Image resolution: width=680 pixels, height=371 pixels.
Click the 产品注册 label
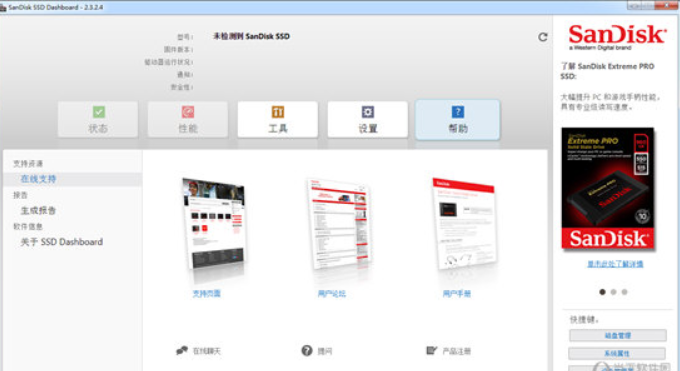(x=457, y=351)
